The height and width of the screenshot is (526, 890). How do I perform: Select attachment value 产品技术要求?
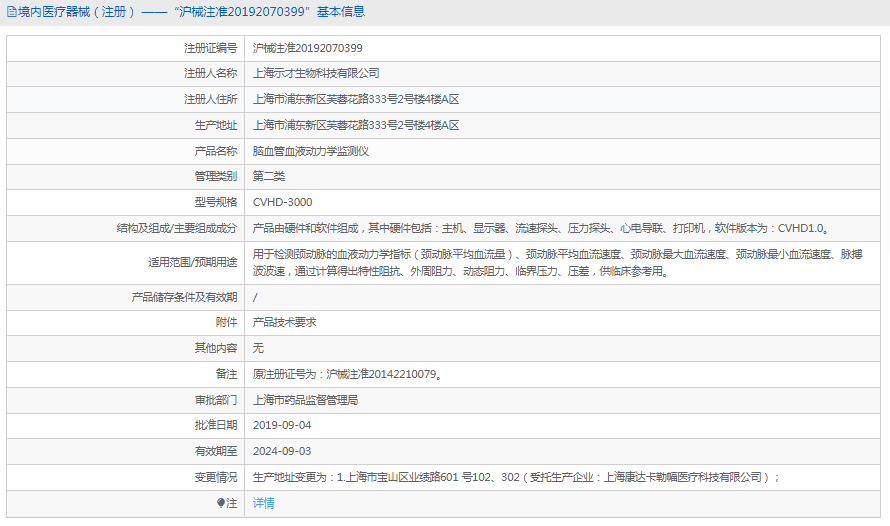point(284,322)
